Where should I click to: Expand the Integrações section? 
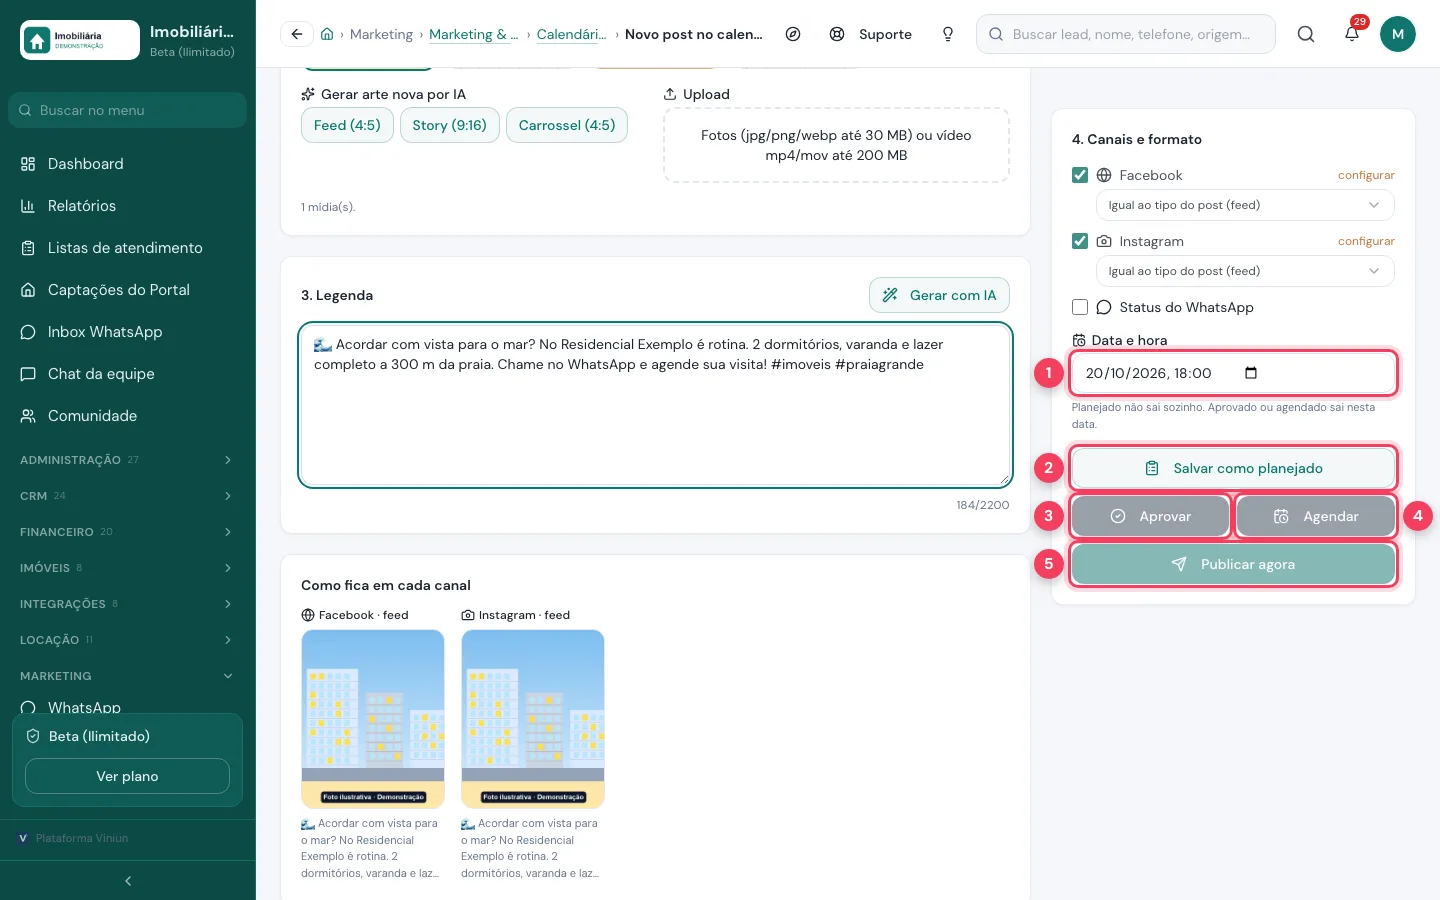pyautogui.click(x=128, y=604)
